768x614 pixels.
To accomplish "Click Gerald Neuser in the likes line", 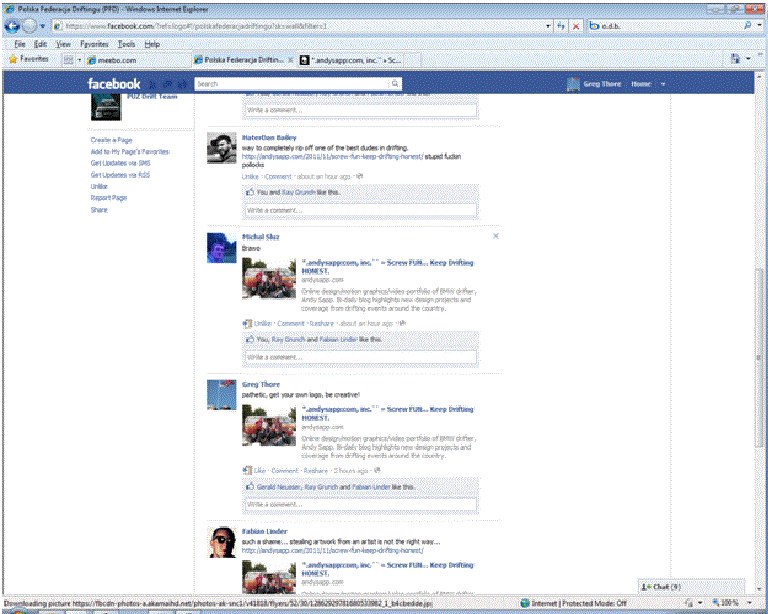I will 279,487.
